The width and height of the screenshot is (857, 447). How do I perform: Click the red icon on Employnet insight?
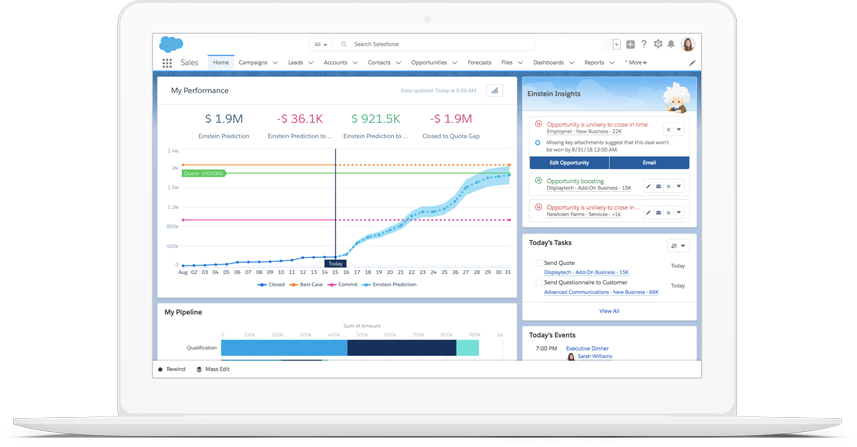point(538,124)
